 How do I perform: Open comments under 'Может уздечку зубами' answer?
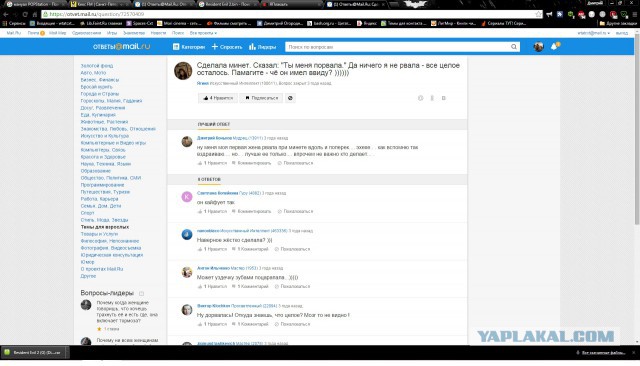250,286
